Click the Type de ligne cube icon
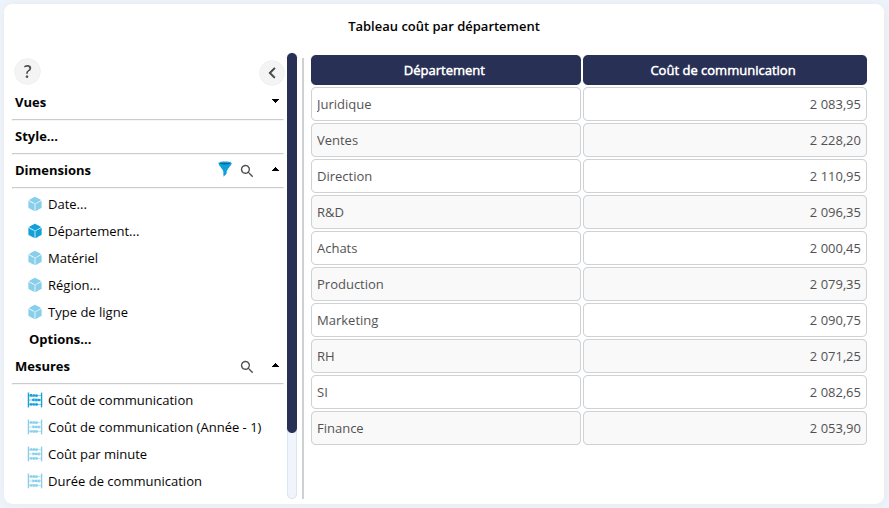Viewport: 889px width, 508px height. point(35,312)
